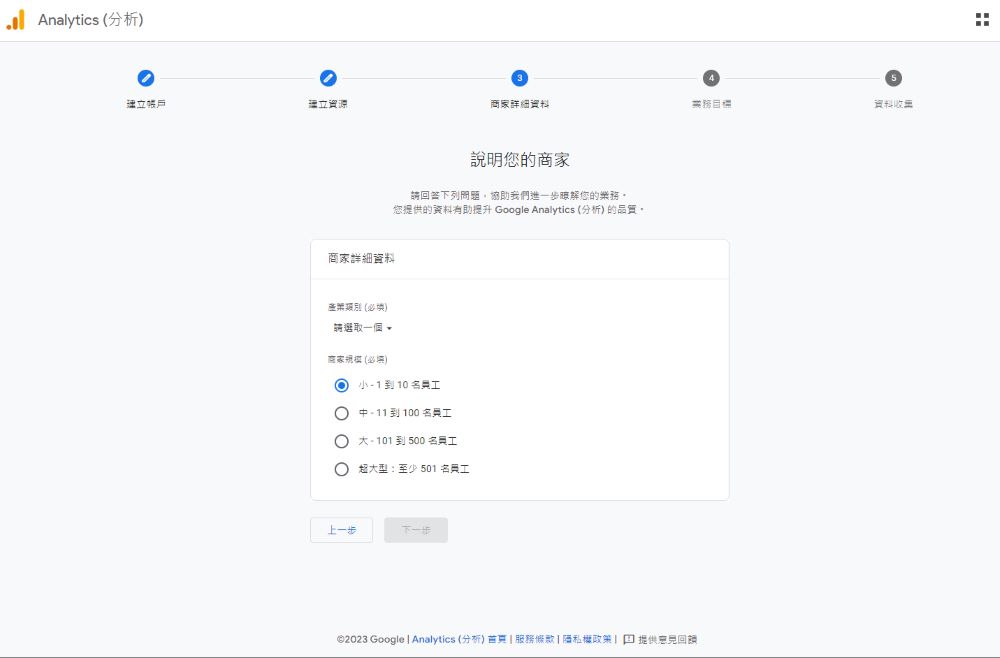
Task: Select radio 小 - 1 到 10 名員工
Action: [x=342, y=385]
